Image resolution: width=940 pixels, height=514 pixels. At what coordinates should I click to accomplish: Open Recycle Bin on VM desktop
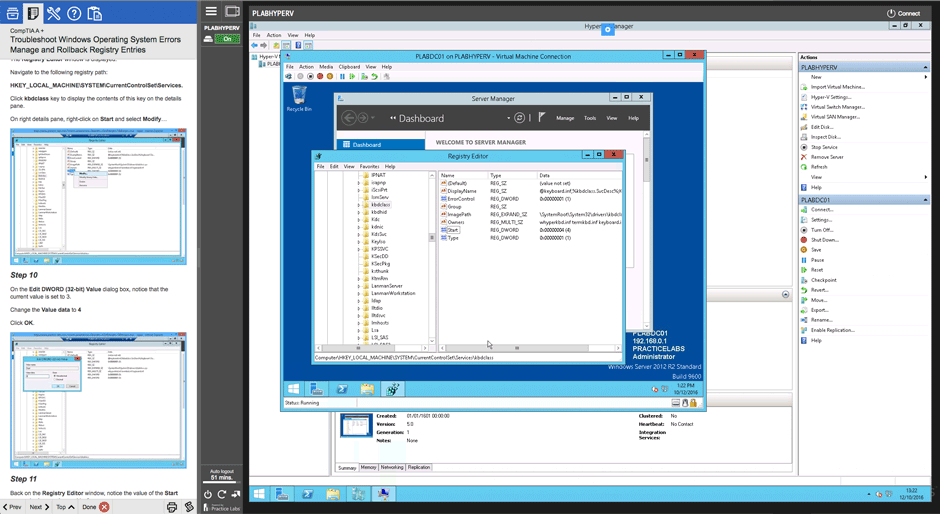click(299, 98)
